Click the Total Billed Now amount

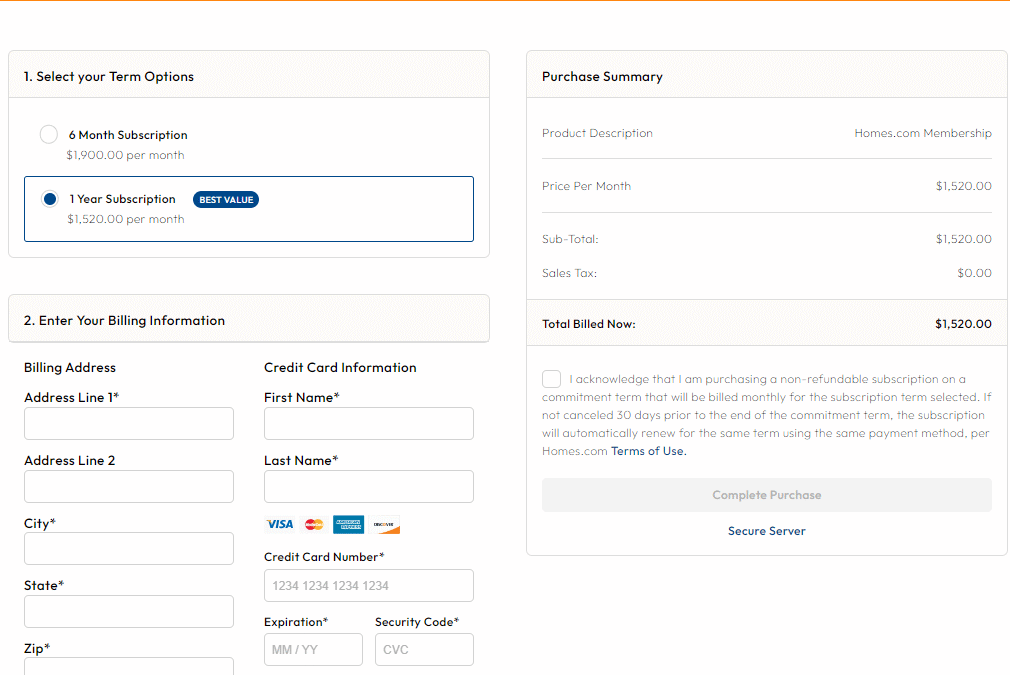[964, 323]
